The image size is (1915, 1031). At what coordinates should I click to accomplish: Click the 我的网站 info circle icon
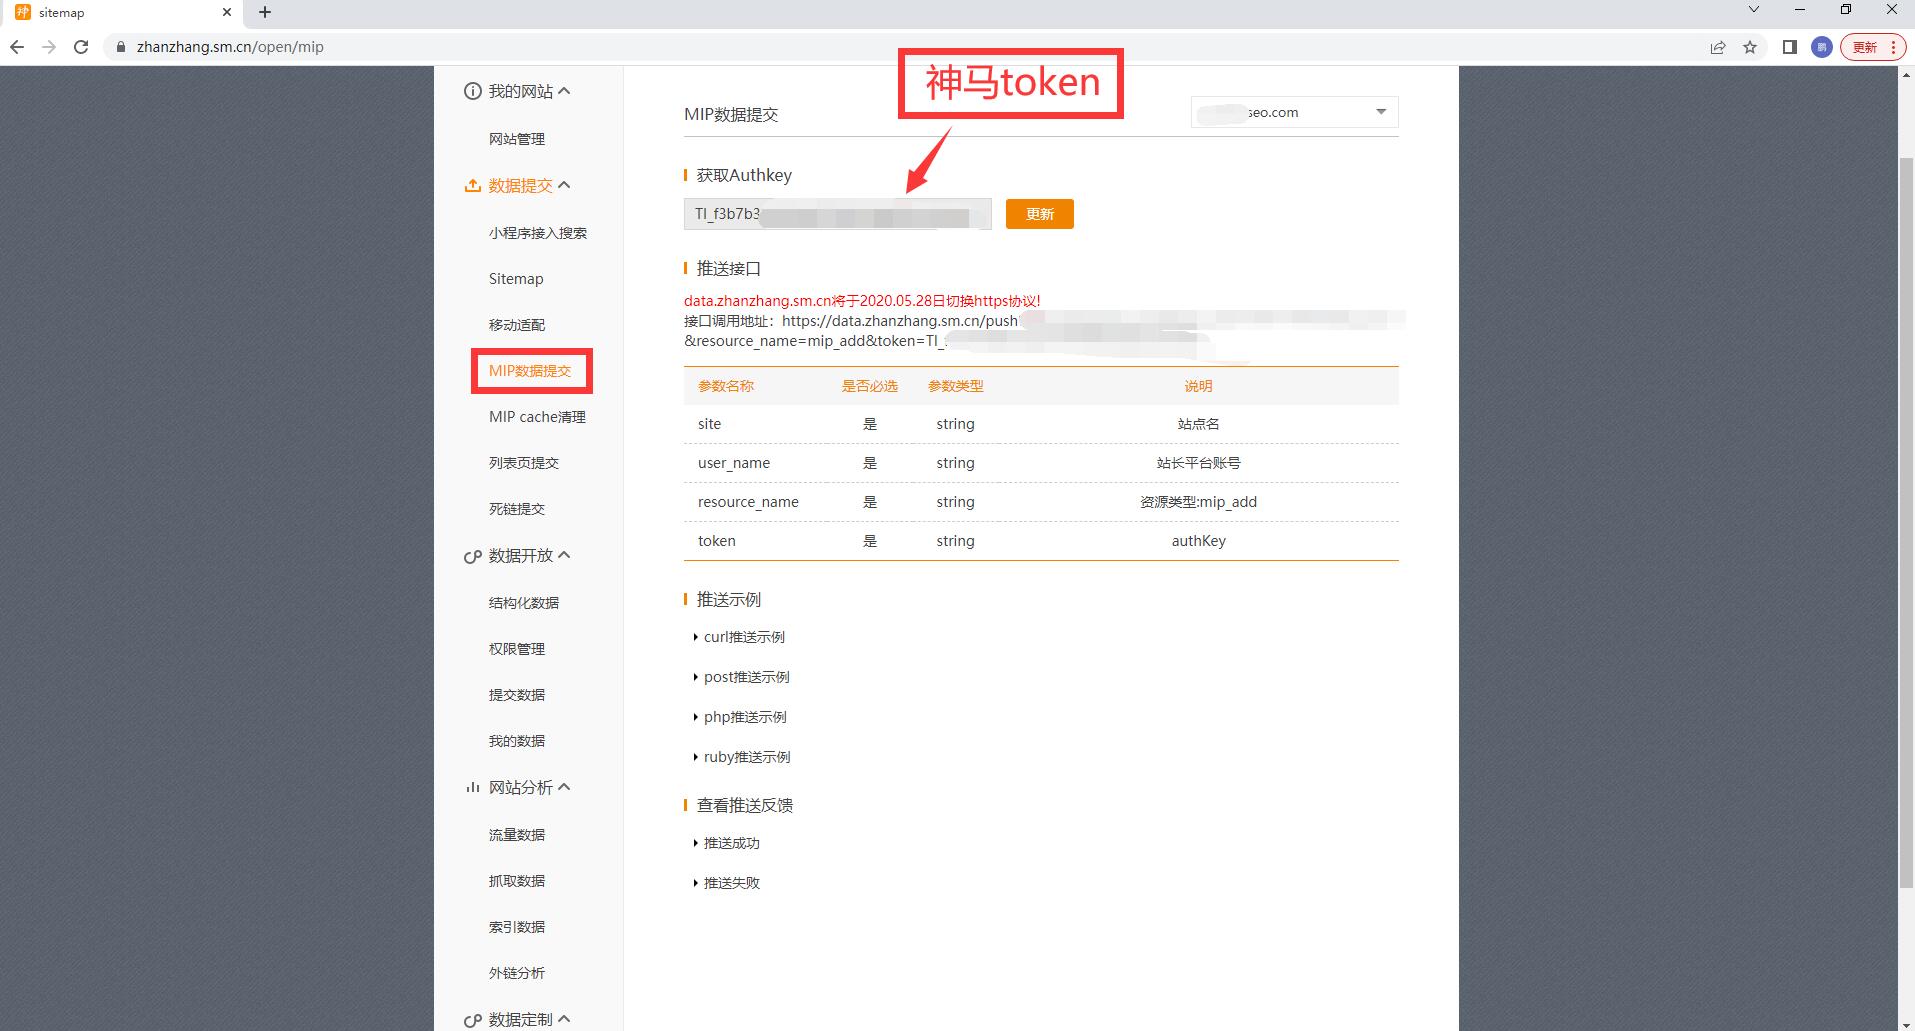coord(472,90)
